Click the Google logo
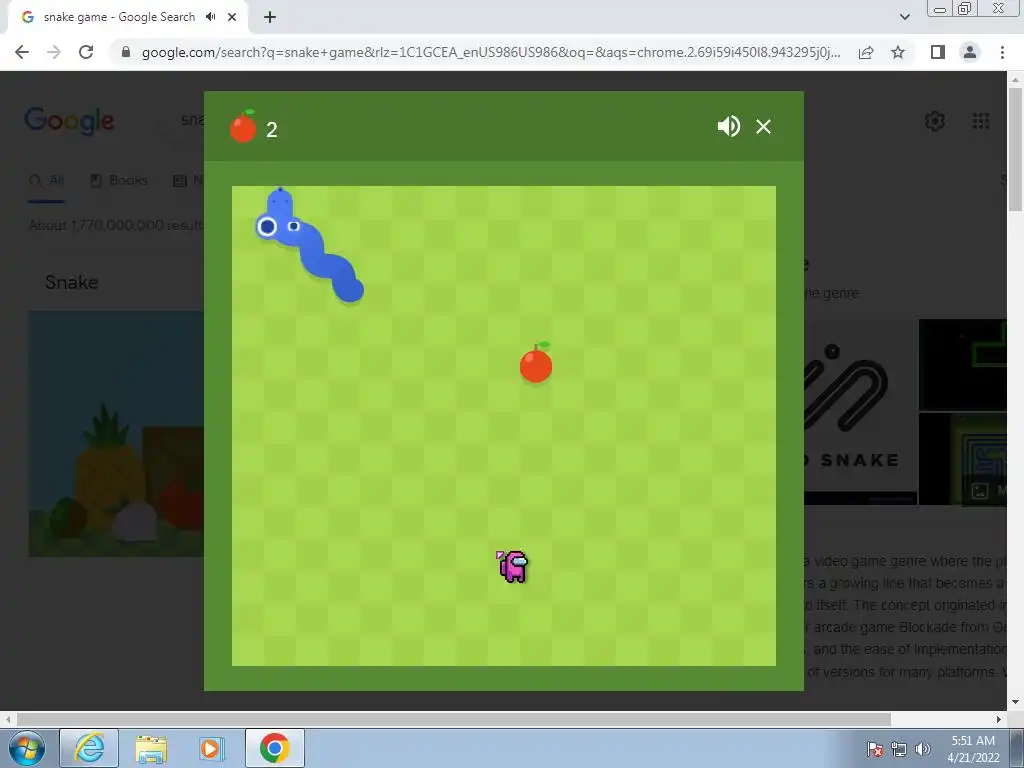 tap(69, 121)
